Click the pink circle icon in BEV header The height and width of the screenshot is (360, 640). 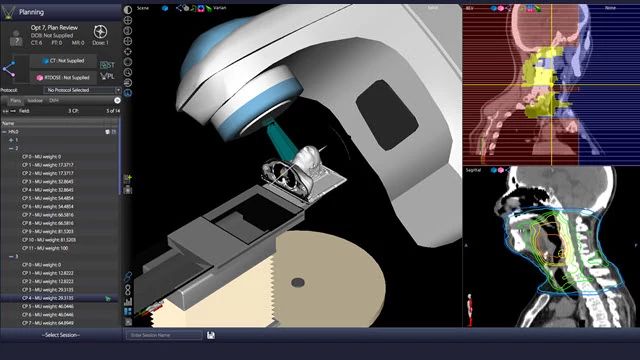[x=501, y=8]
